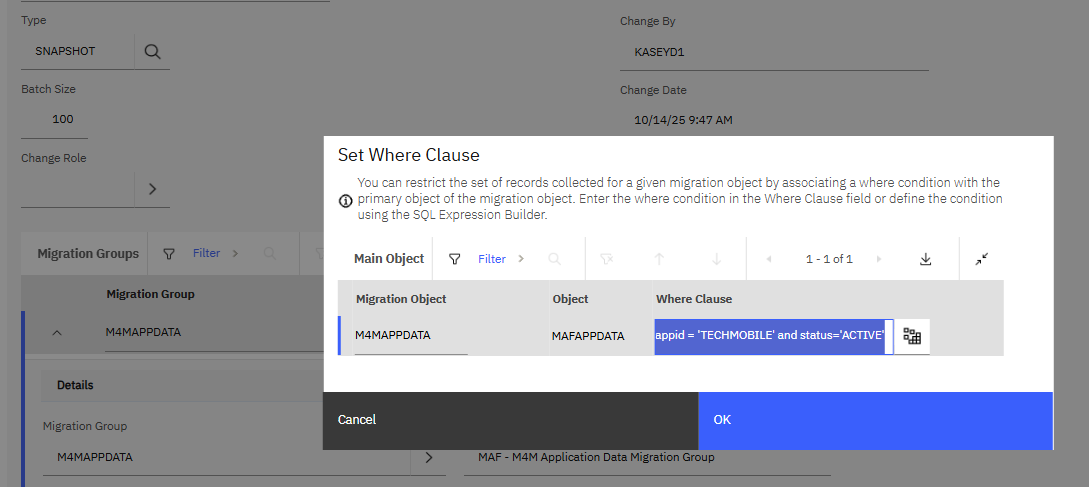Click the dialog's filter funnel icon

(455, 259)
